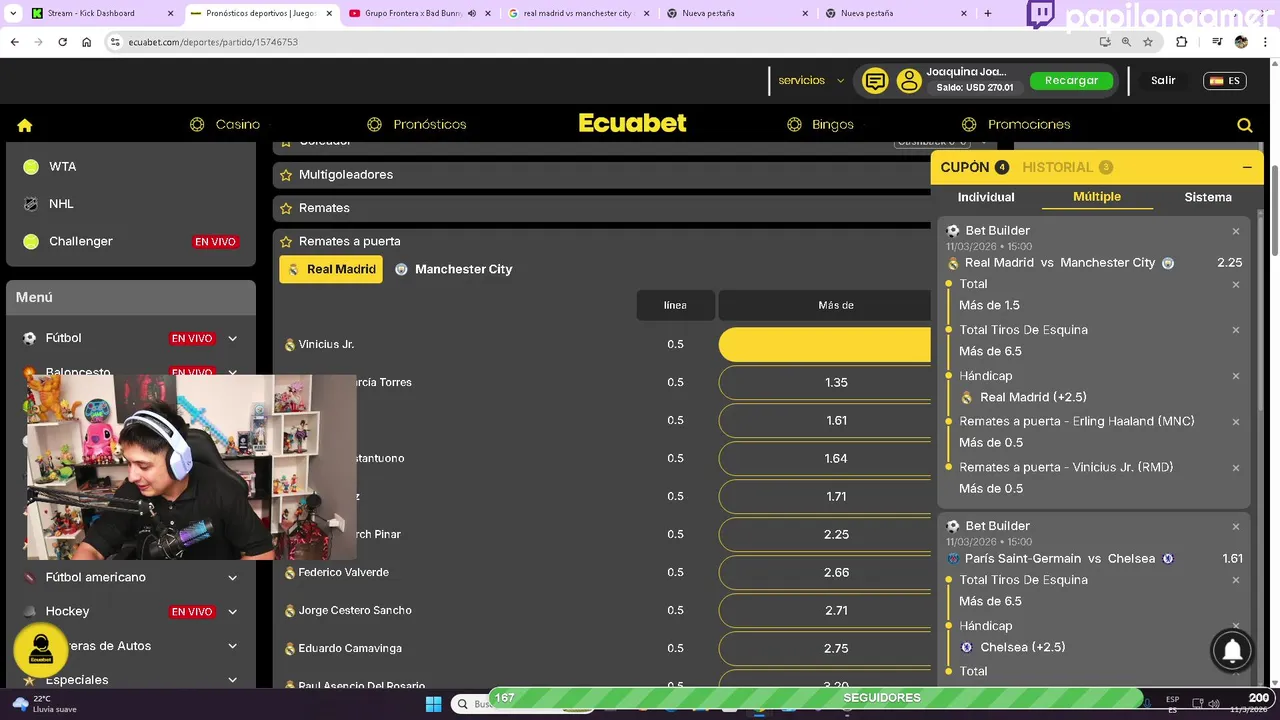Select Eduardo Camavinga 2.75 odds
This screenshot has width=1280, height=720.
pyautogui.click(x=825, y=649)
